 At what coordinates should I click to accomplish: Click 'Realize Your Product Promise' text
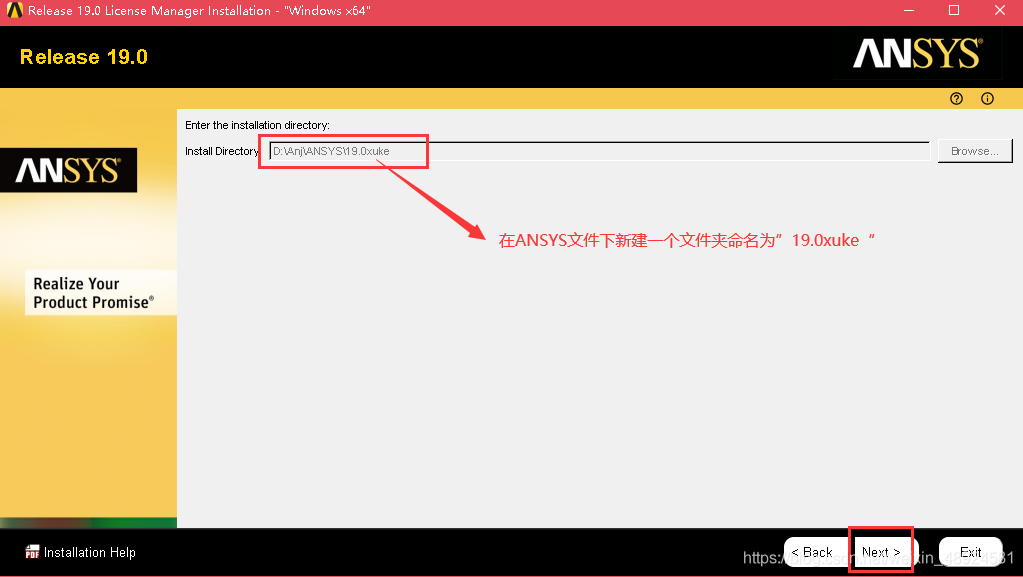[x=94, y=292]
